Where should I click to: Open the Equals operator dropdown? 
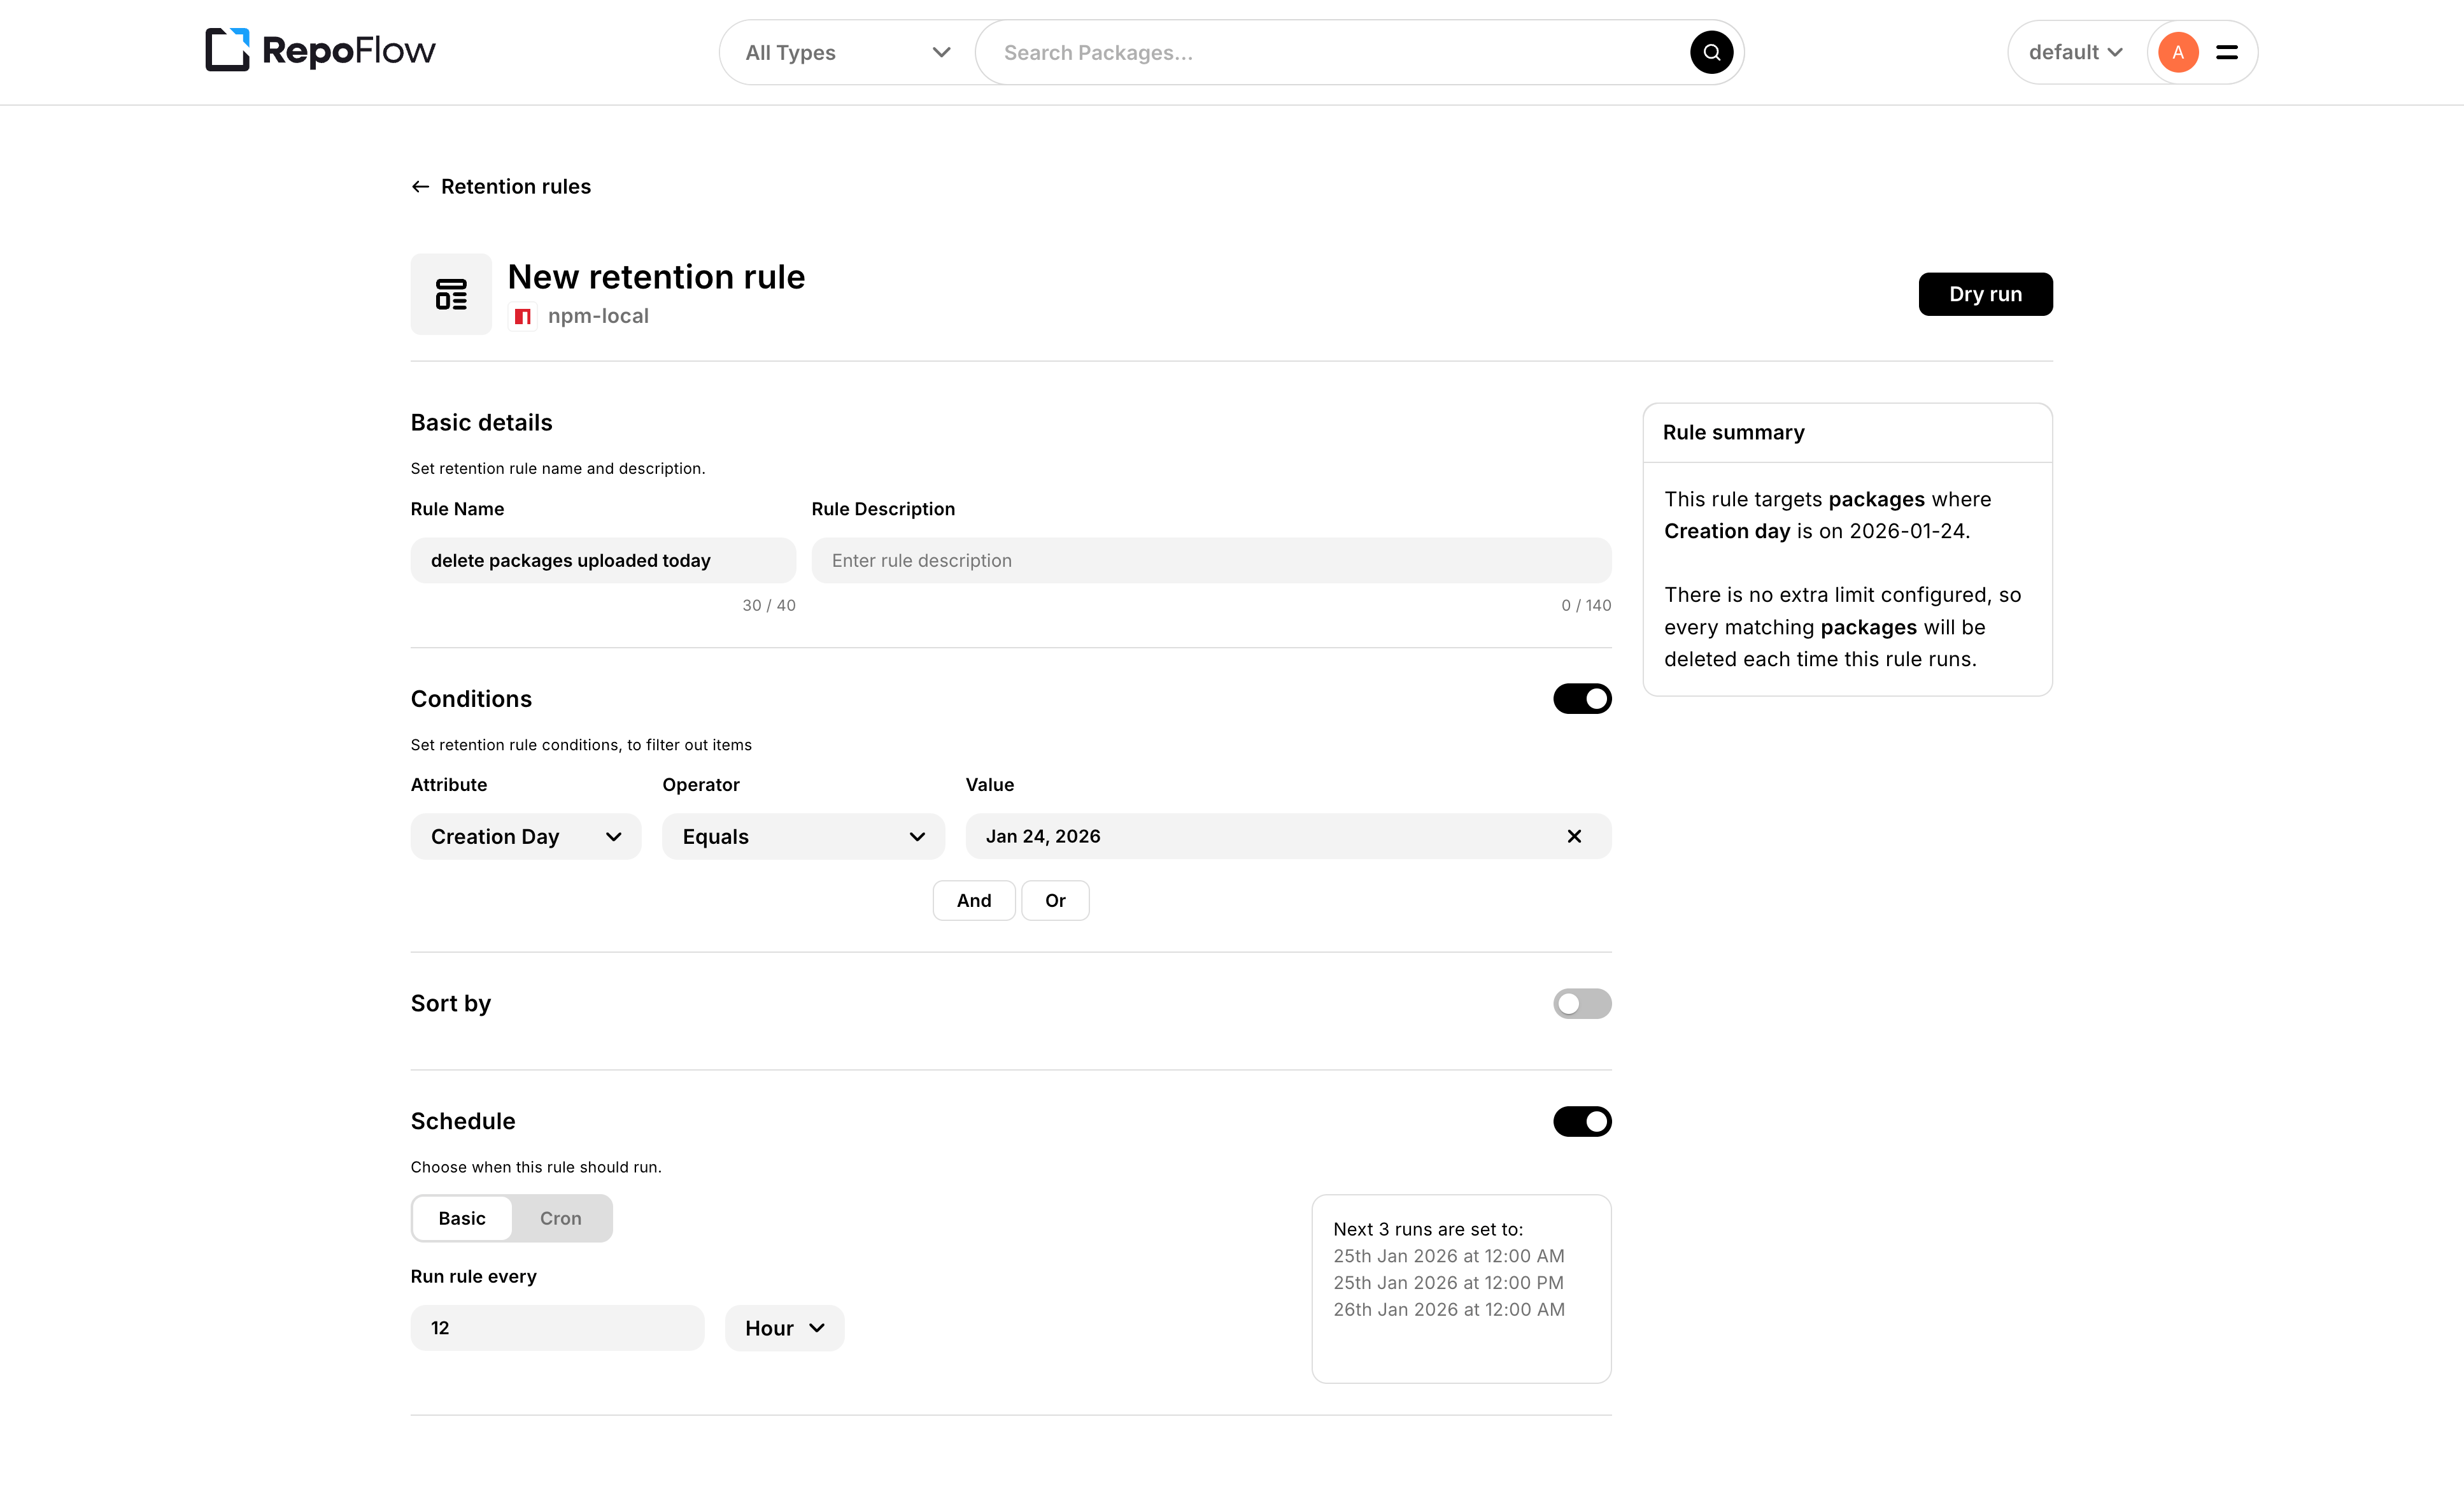[x=802, y=836]
